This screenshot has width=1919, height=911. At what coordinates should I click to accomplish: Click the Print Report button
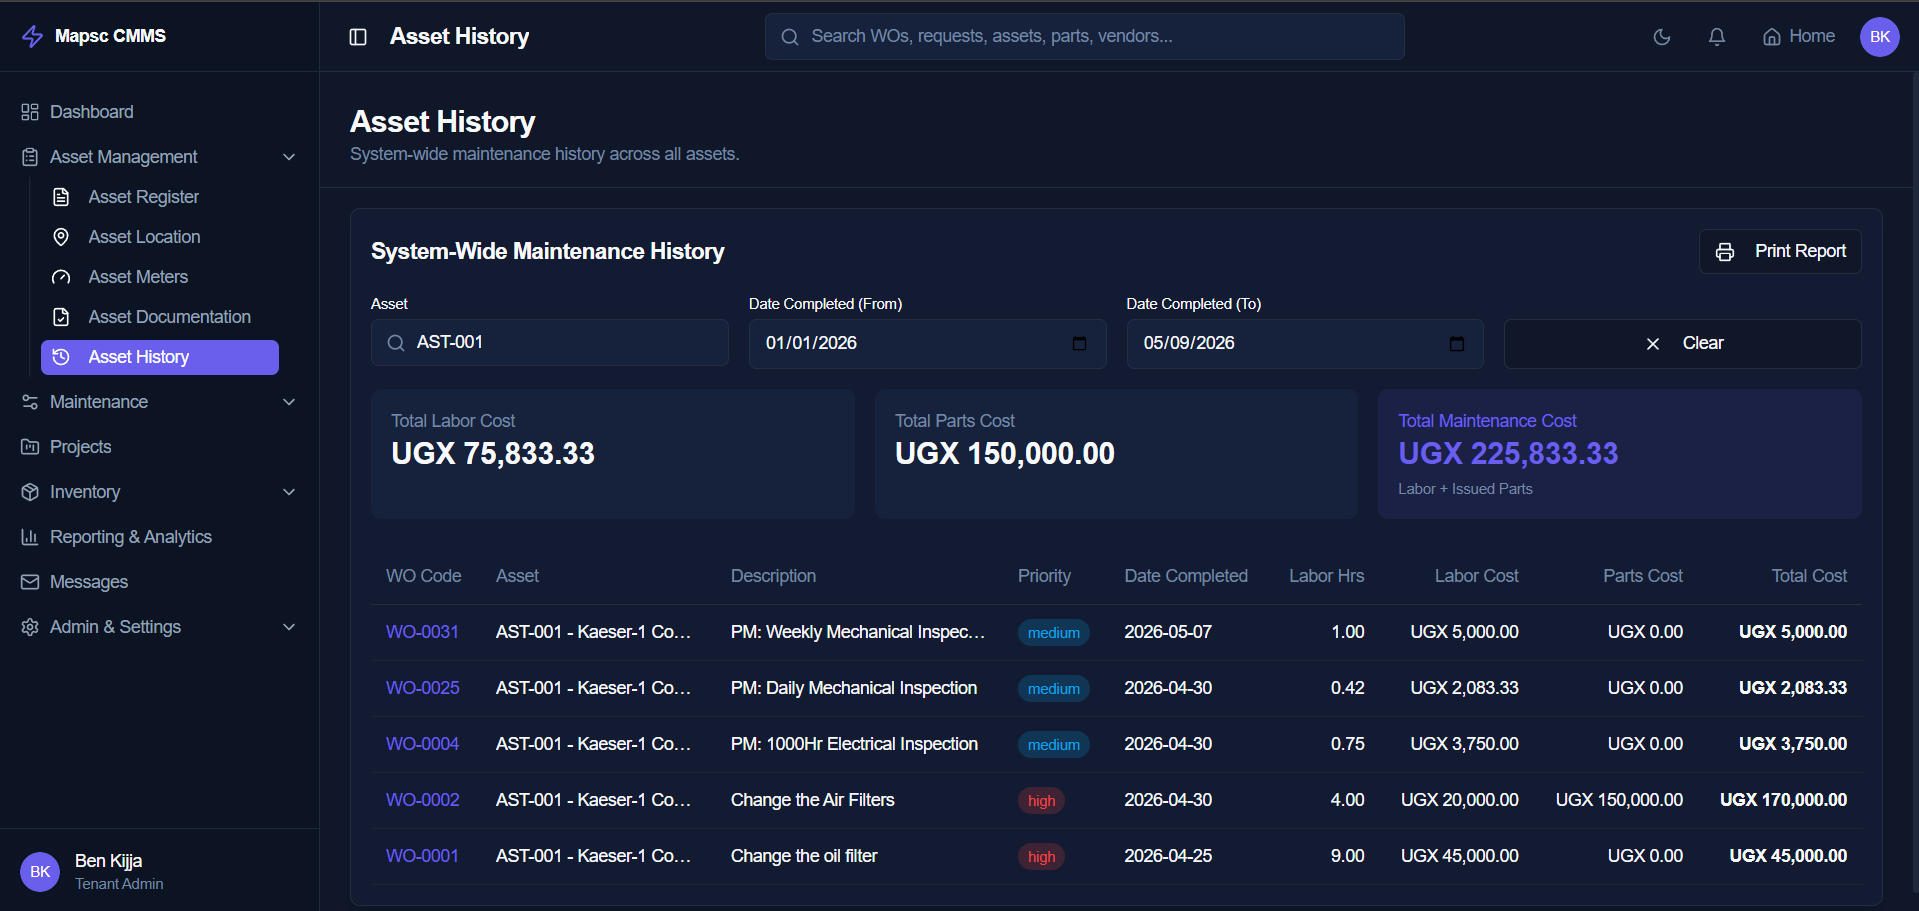pyautogui.click(x=1780, y=252)
